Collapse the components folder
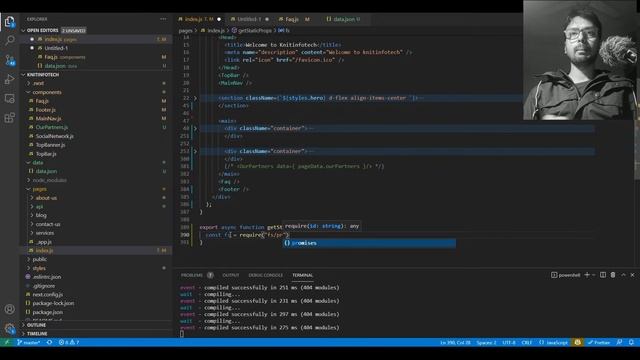This screenshot has width=640, height=360. point(29,92)
